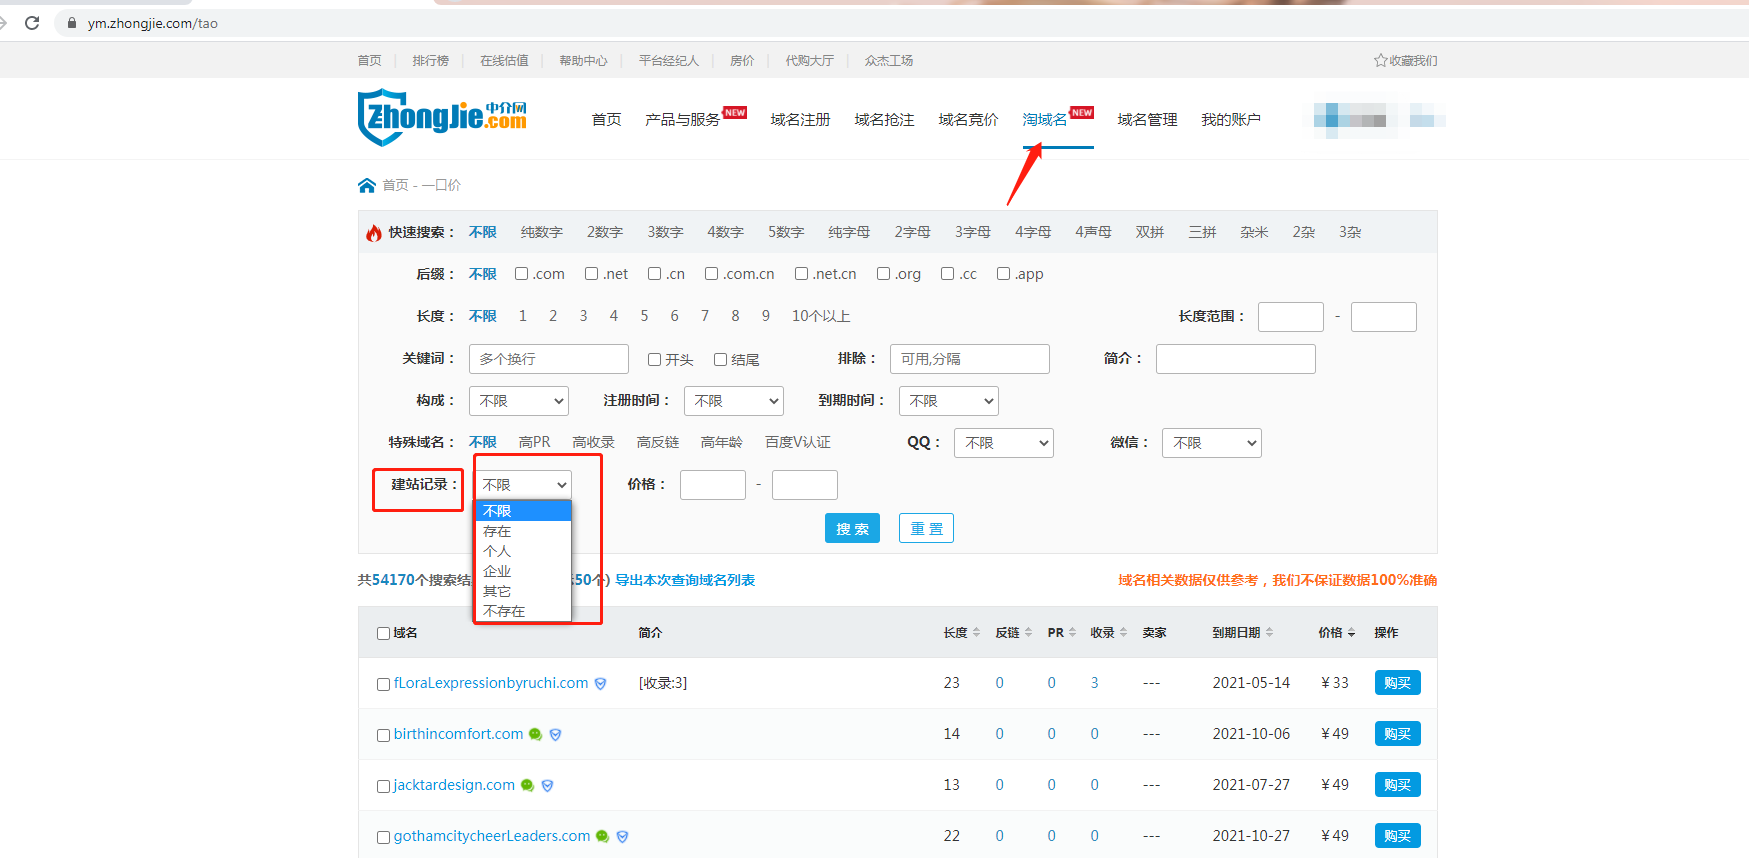Go to 域名管理 in the main navigation

pyautogui.click(x=1147, y=120)
